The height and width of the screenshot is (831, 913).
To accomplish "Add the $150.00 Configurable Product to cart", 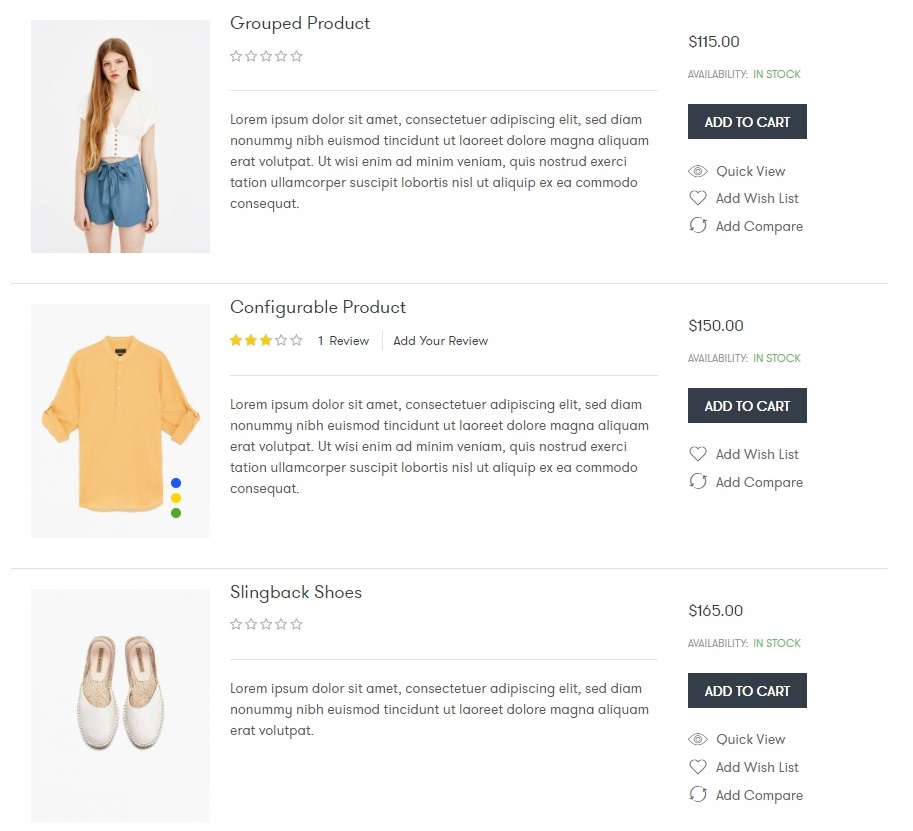I will pos(747,406).
